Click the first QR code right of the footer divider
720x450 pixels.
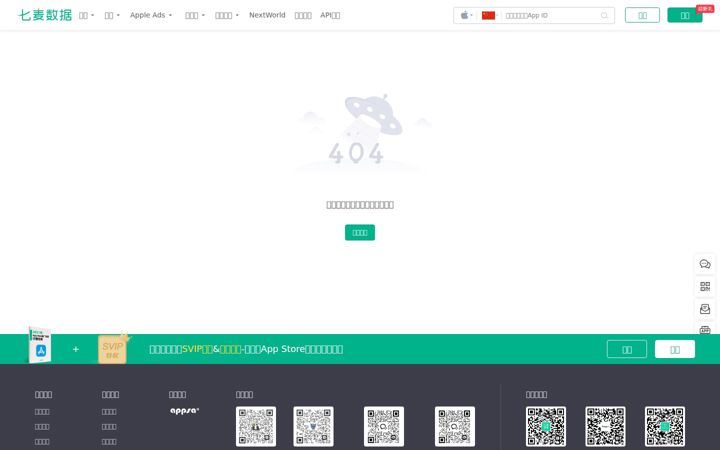point(546,426)
